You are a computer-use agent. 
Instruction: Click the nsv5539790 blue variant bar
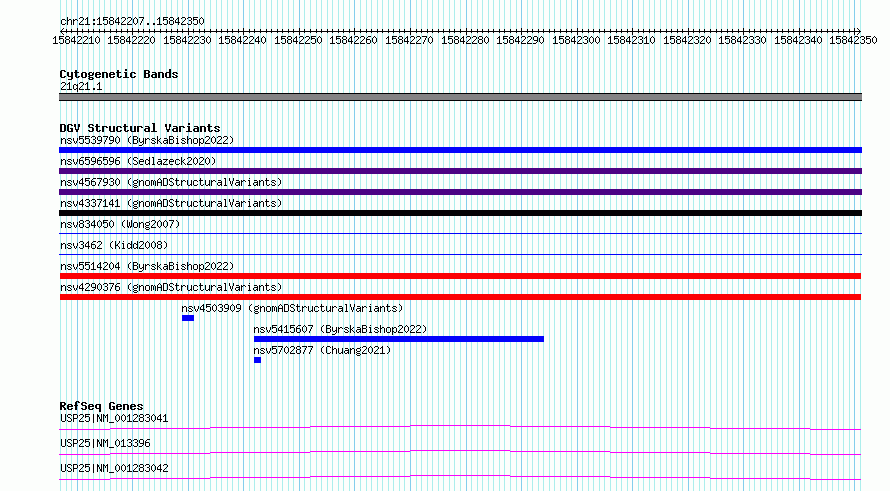tap(460, 150)
